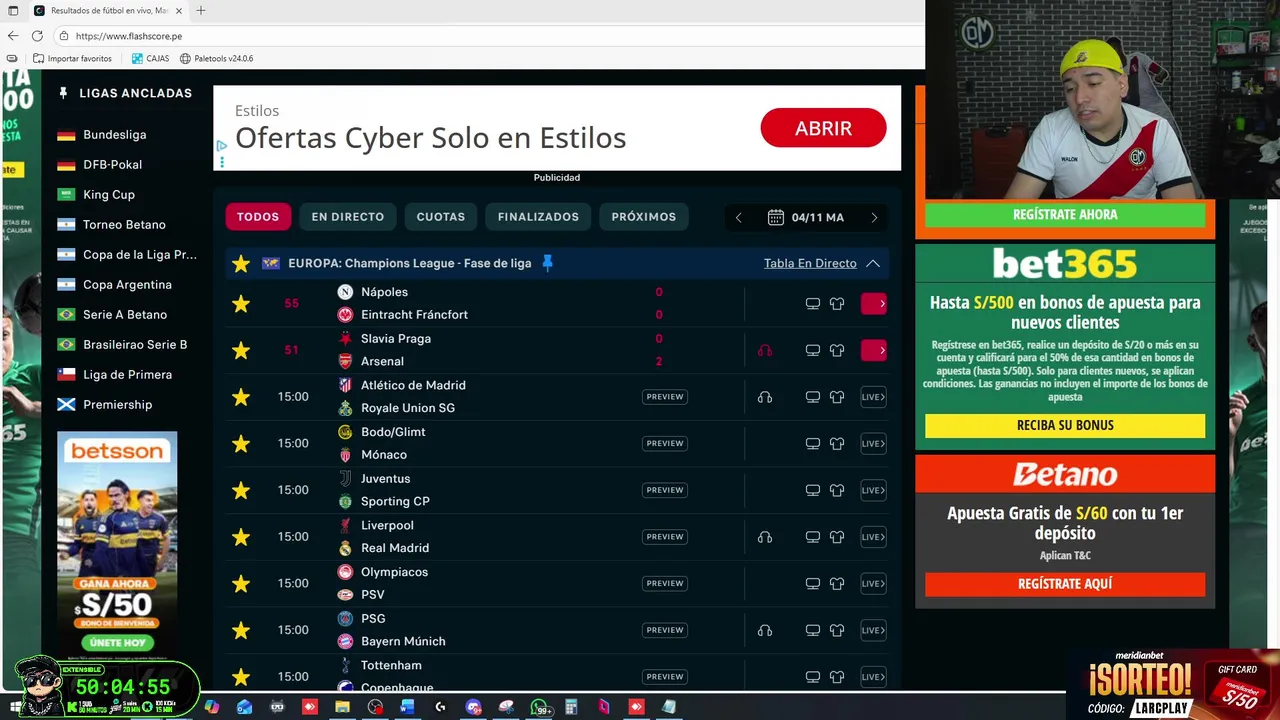Open Tabla En Directo link

click(810, 263)
